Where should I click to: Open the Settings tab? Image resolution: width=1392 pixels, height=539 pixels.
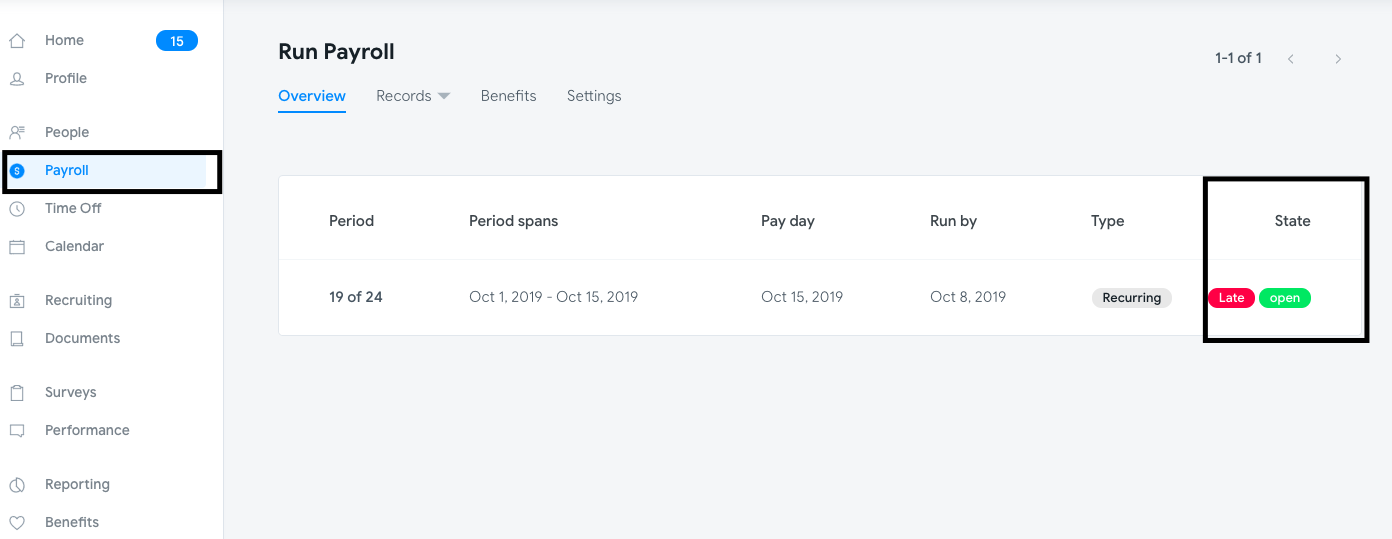click(594, 96)
